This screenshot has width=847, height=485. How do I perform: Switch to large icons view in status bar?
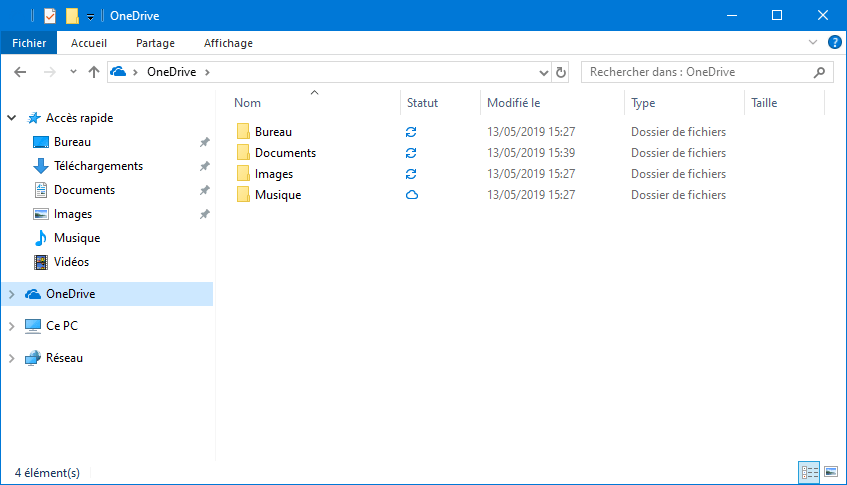click(831, 473)
